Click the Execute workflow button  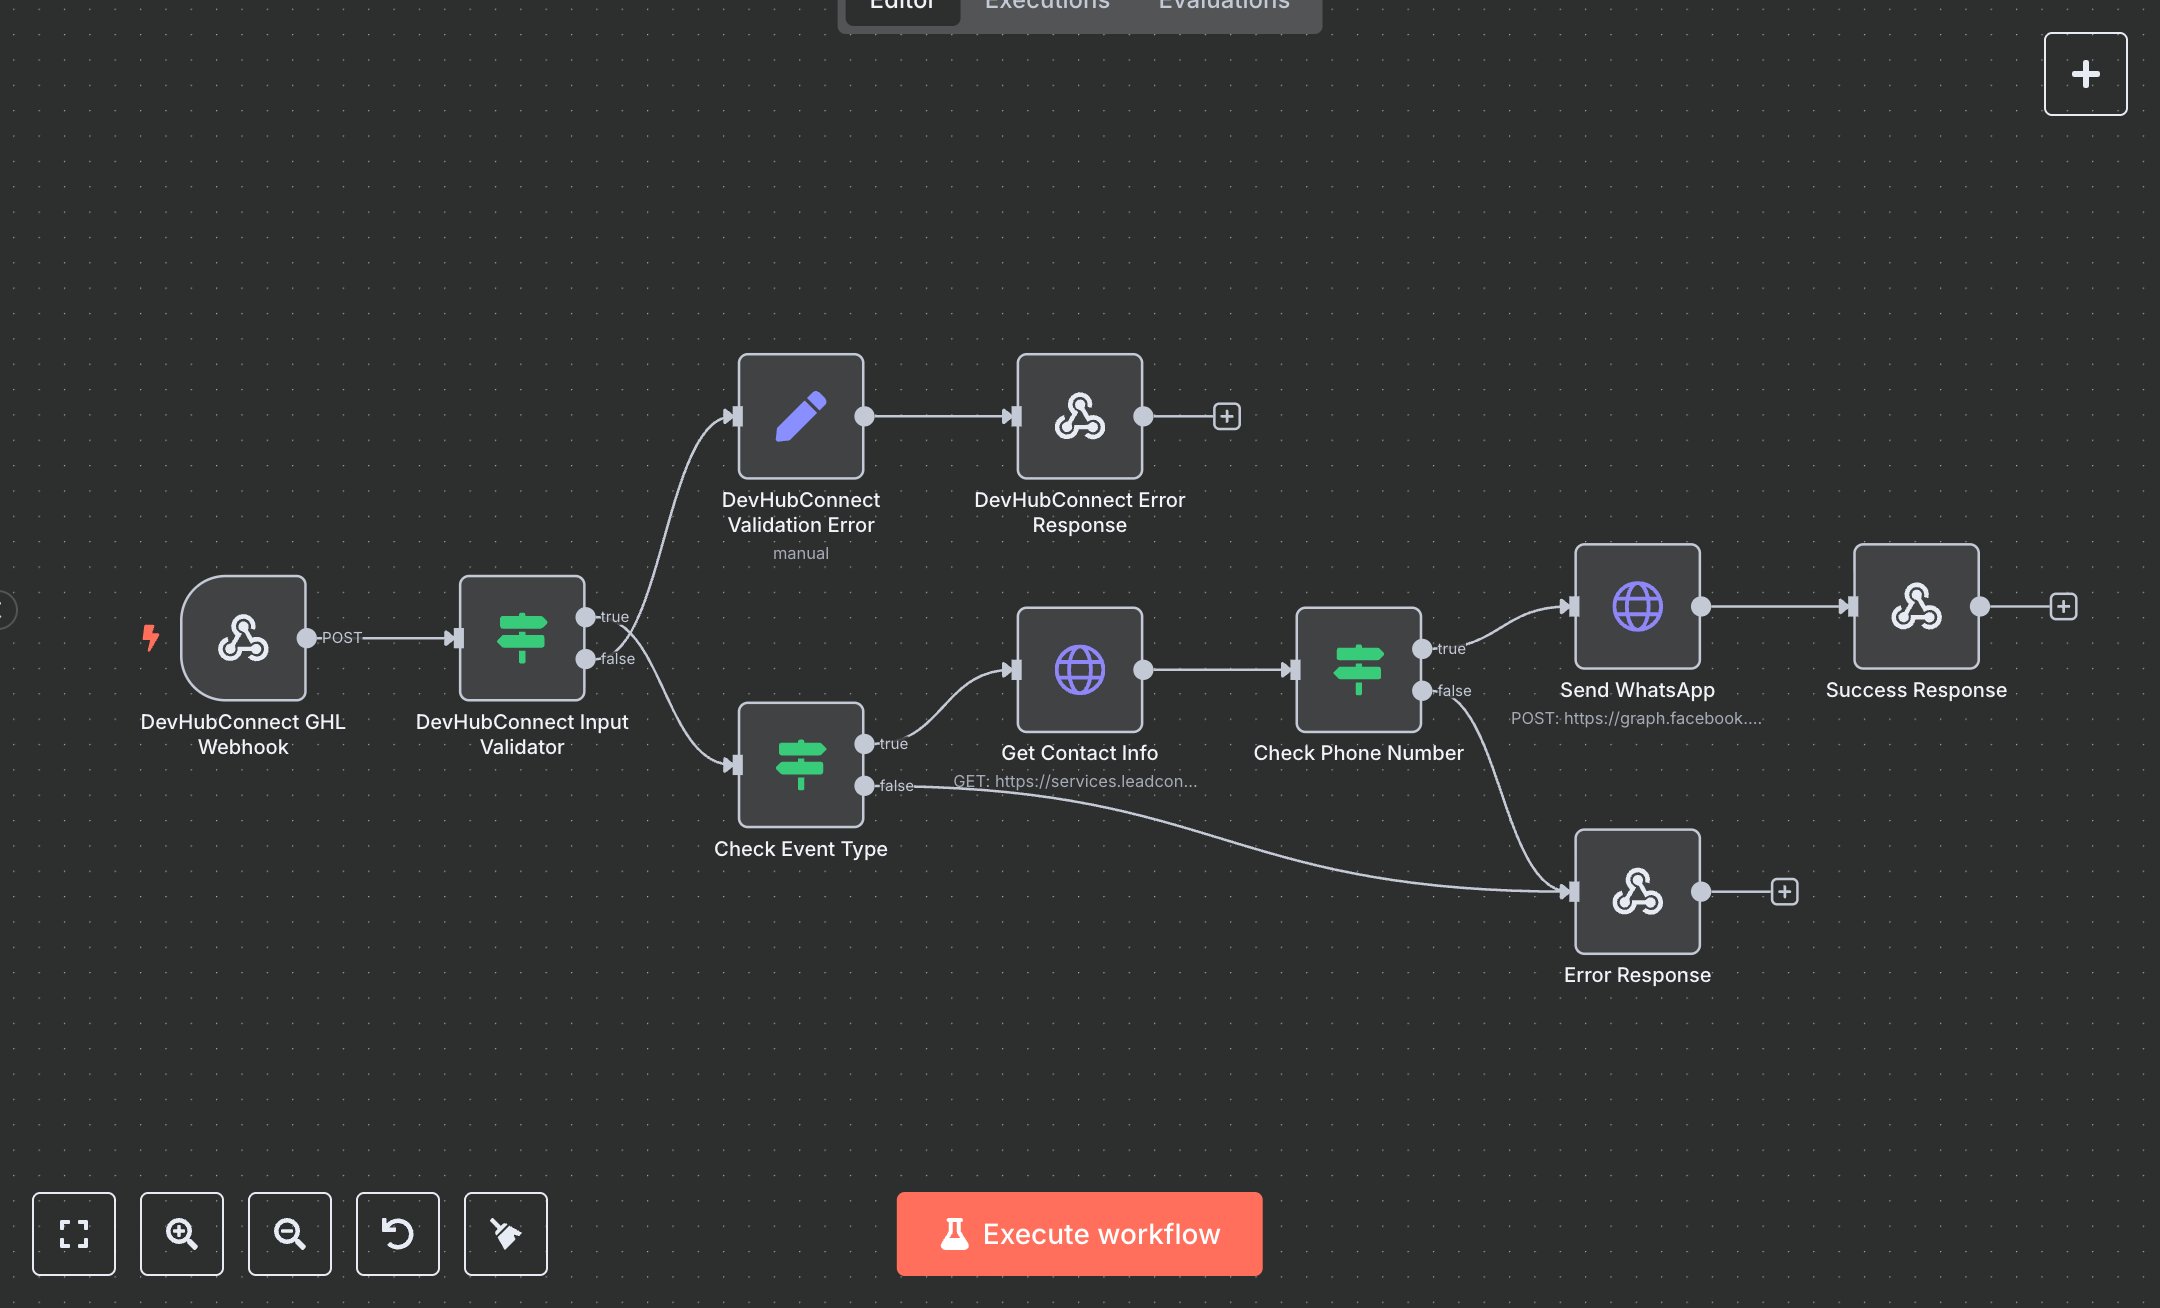click(1079, 1233)
